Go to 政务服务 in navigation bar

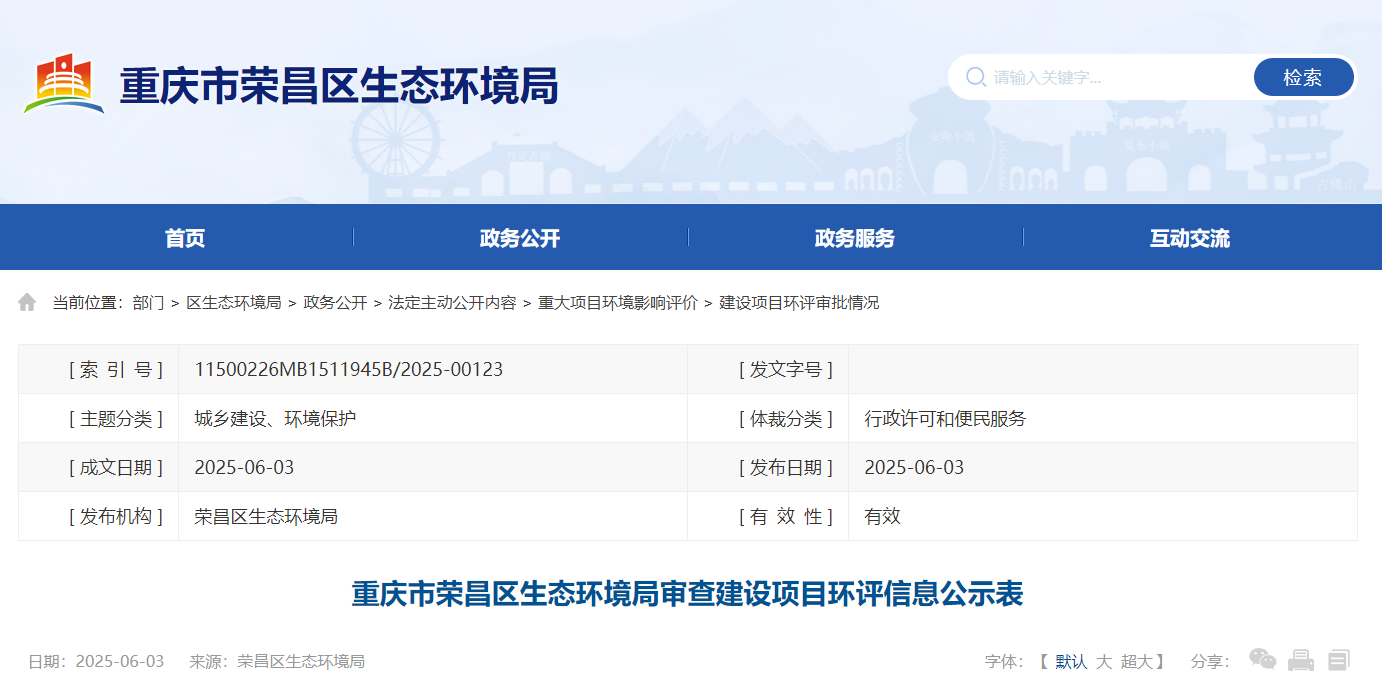(855, 238)
